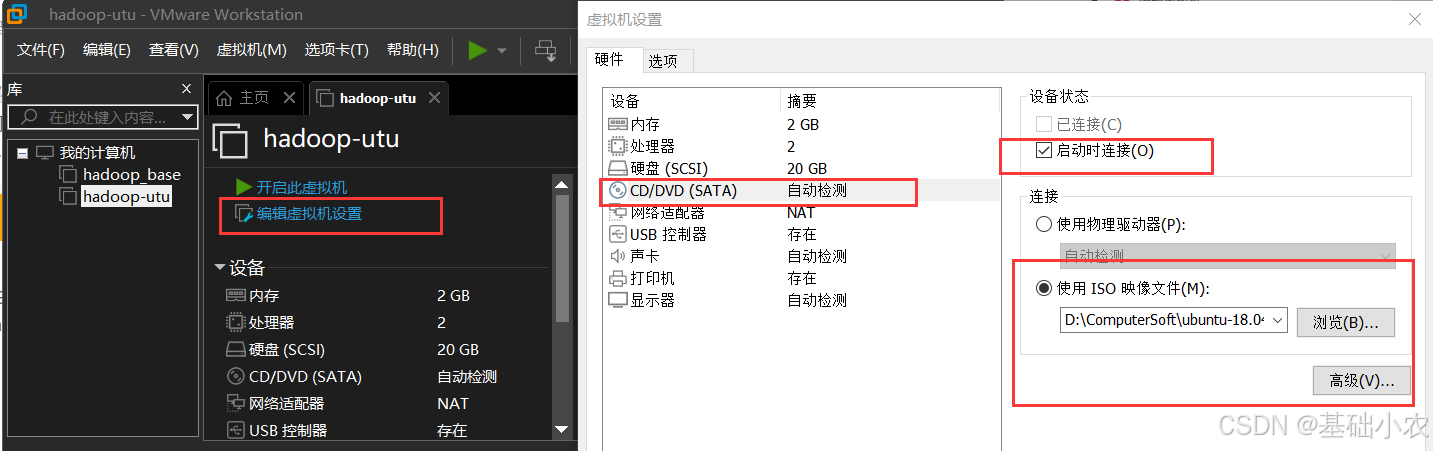Viewport: 1433px width, 451px height.
Task: Click NAT summary value in hardware list
Action: coord(801,212)
